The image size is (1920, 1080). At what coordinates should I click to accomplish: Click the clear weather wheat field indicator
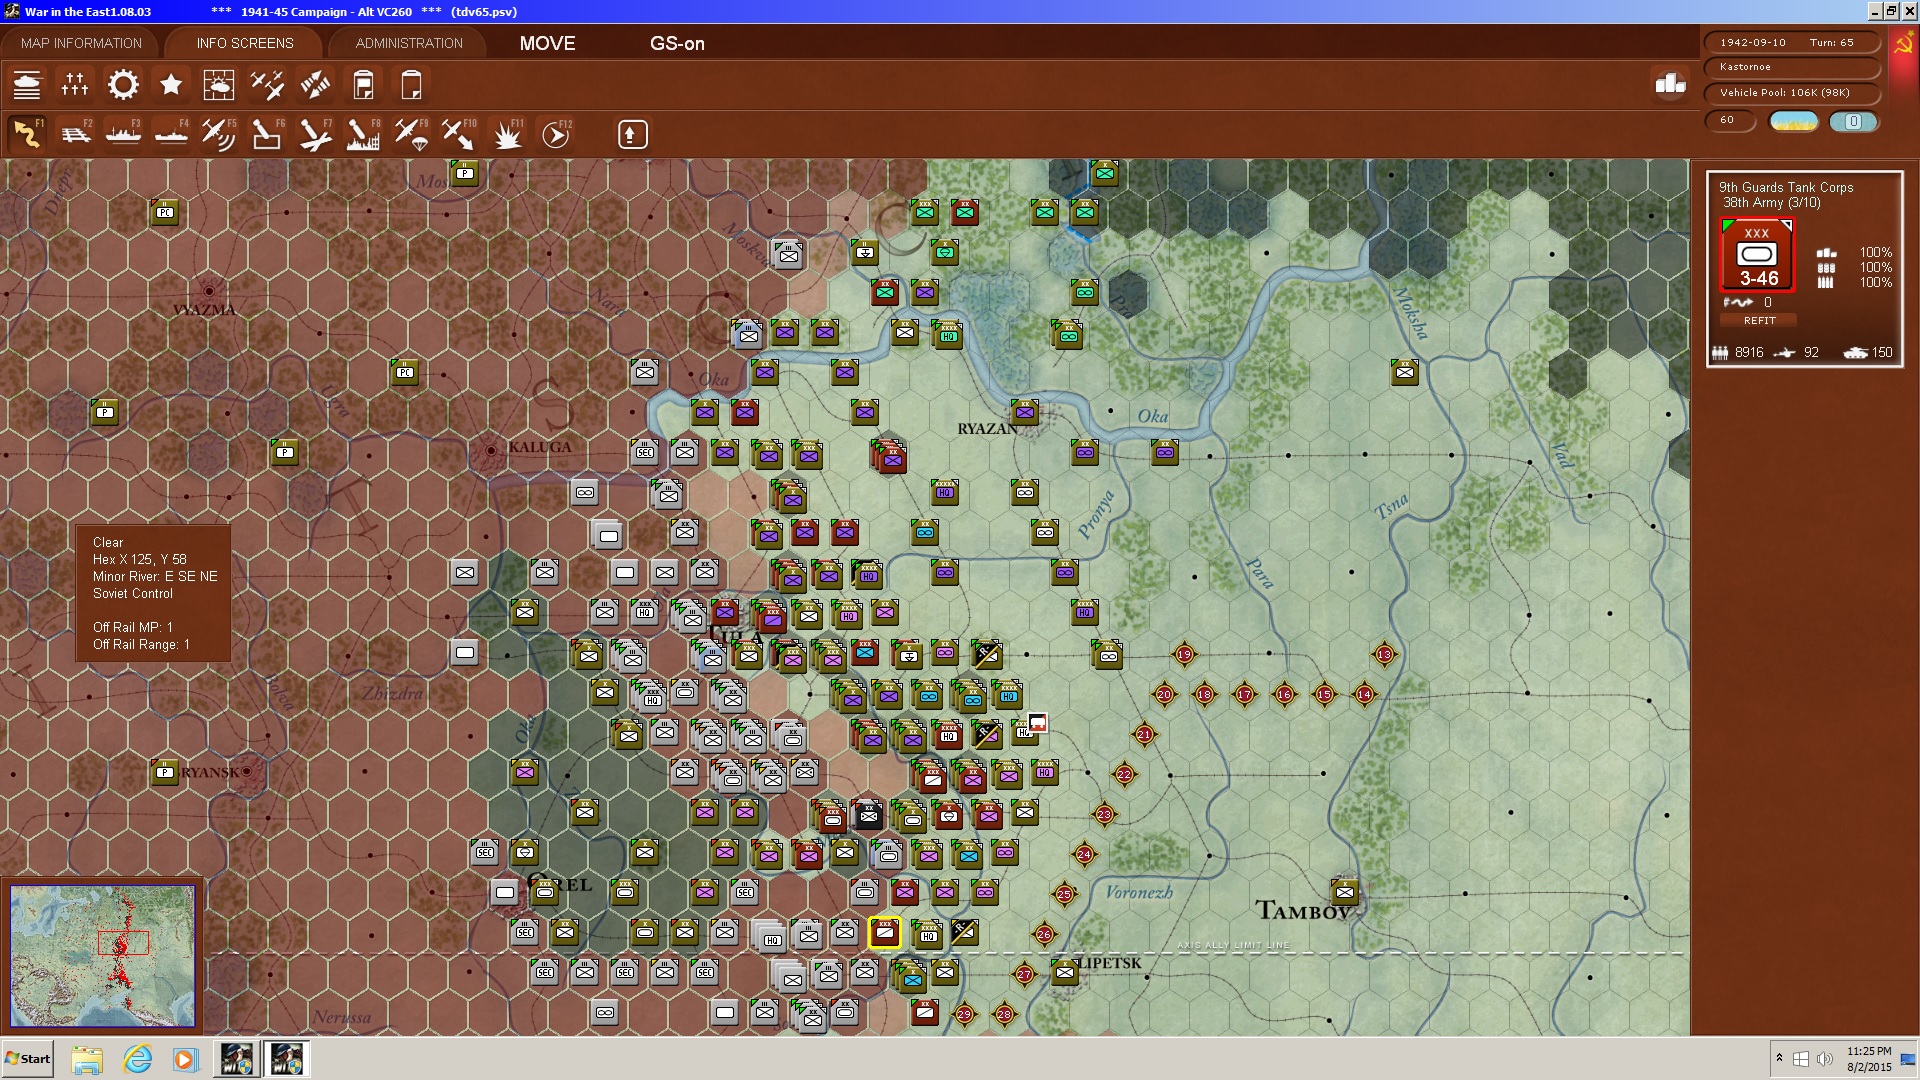point(1794,121)
